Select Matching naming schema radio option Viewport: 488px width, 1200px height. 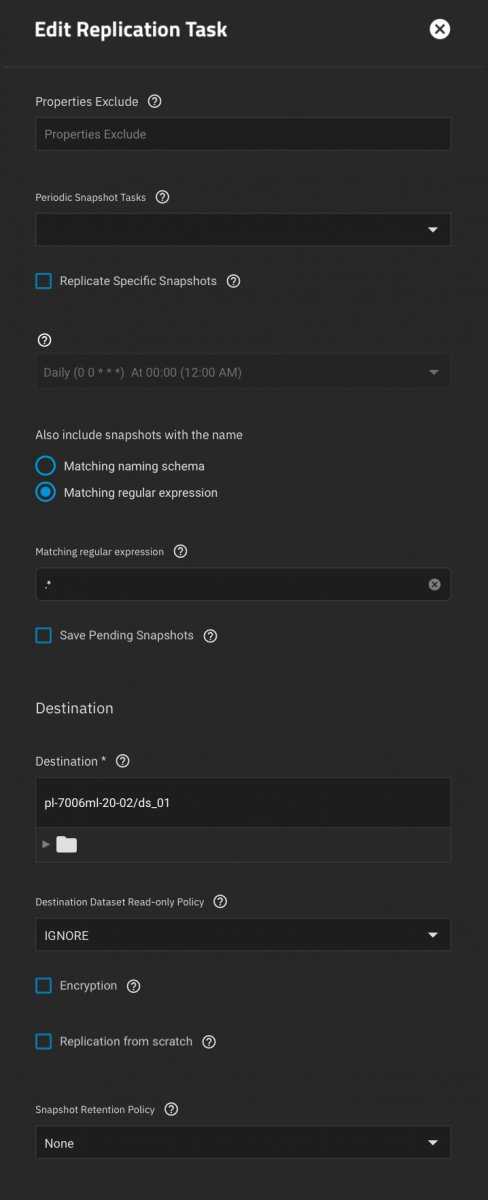(x=45, y=466)
